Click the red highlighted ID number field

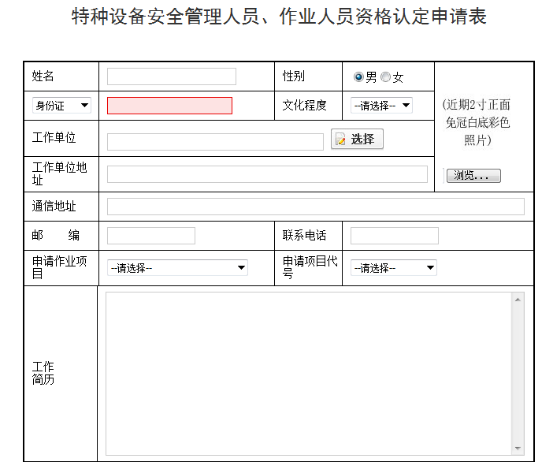point(170,106)
